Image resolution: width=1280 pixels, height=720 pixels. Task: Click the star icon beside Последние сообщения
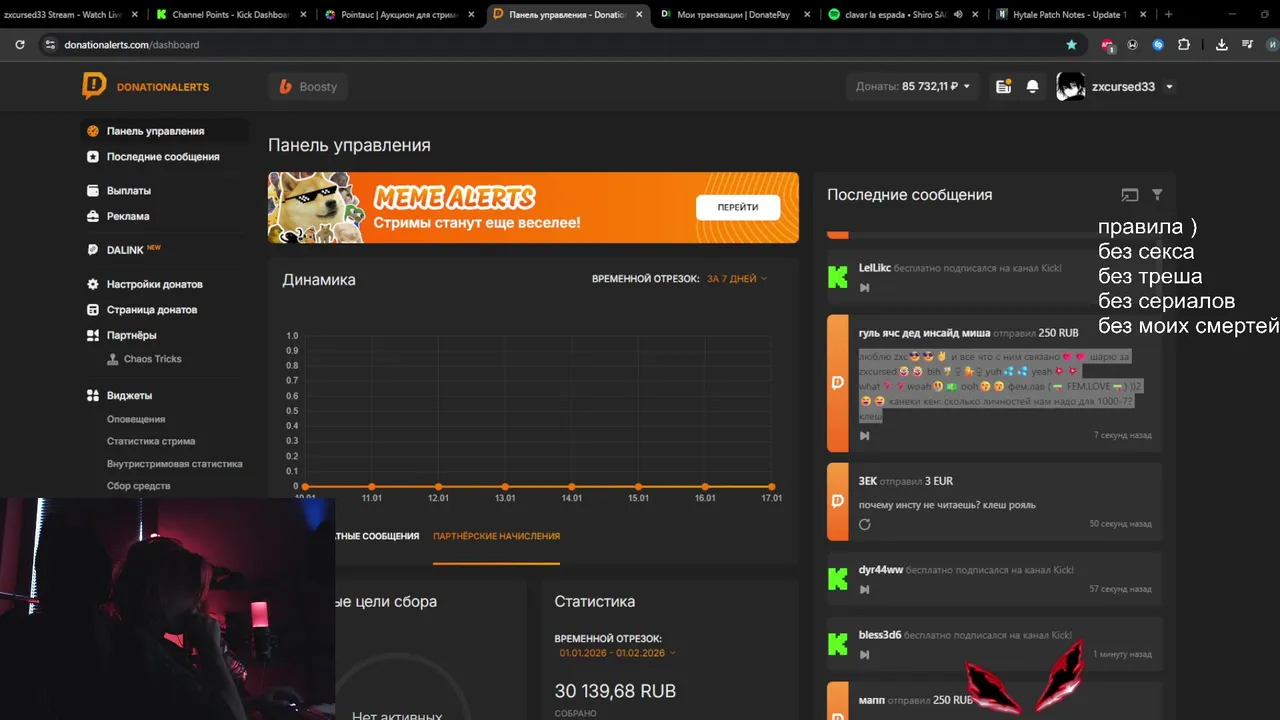pos(93,157)
